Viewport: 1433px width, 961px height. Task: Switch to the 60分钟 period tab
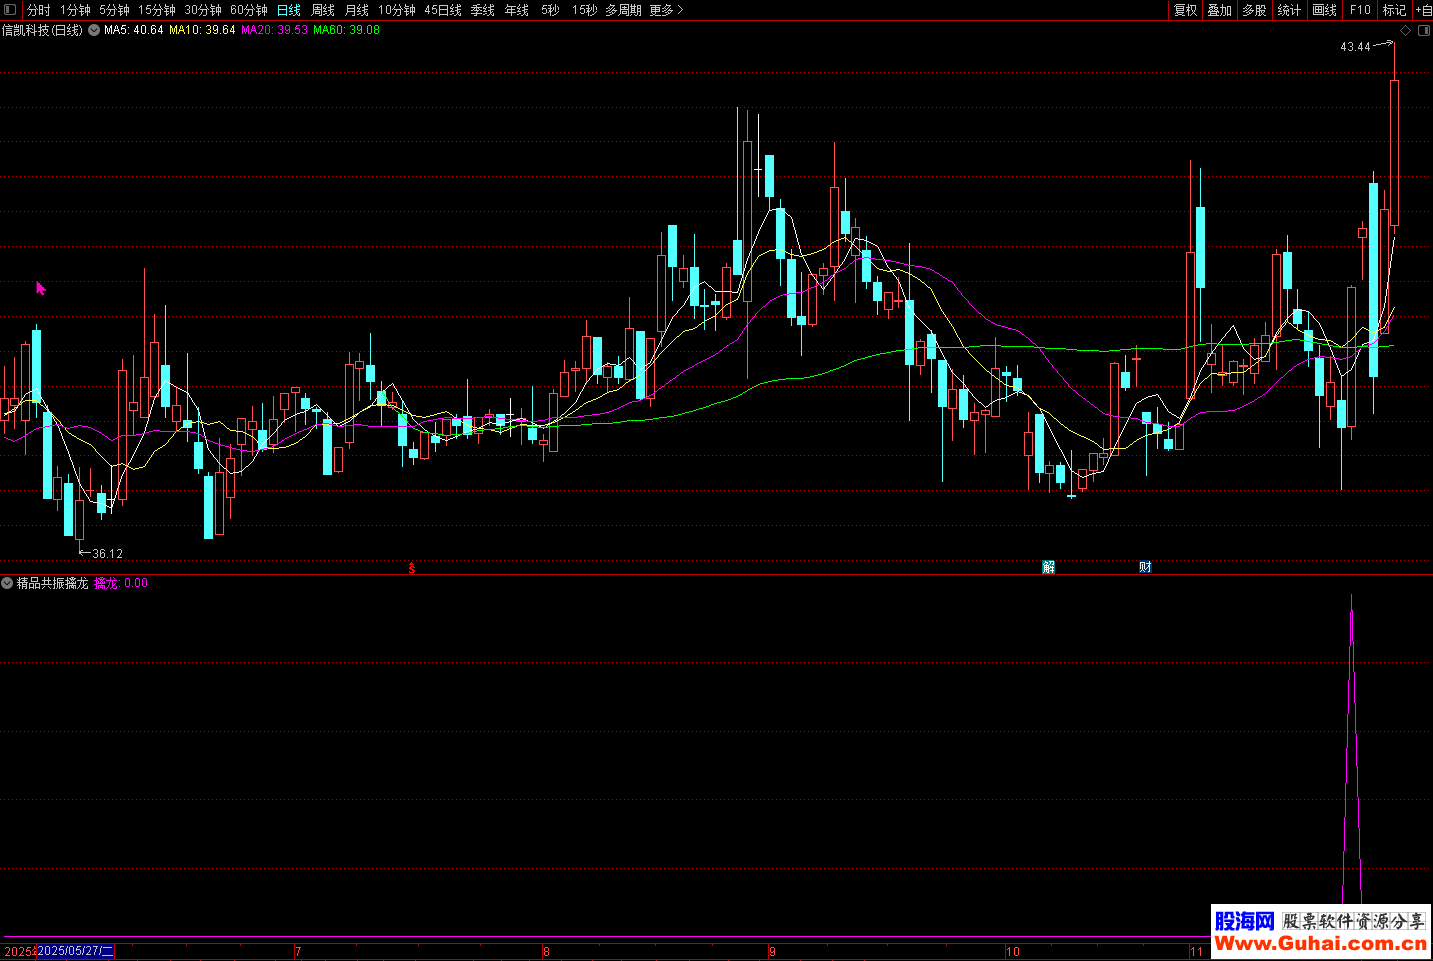[x=248, y=10]
